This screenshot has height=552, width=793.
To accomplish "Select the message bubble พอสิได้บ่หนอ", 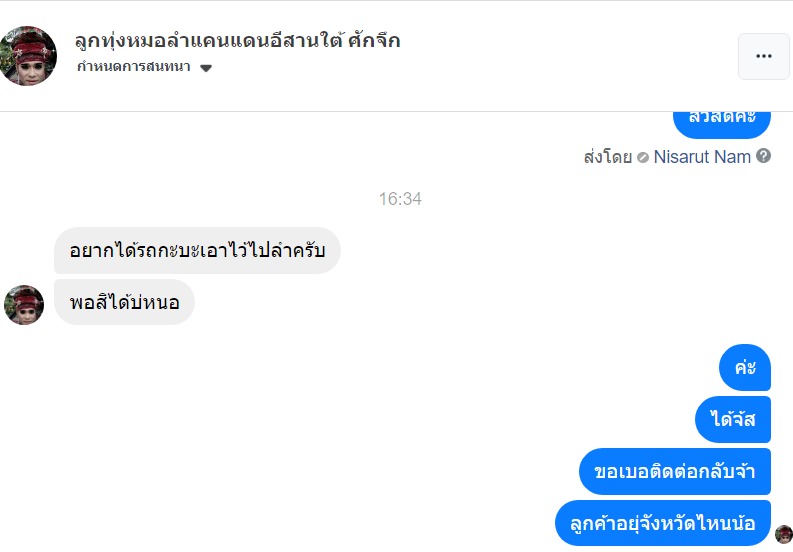I will pyautogui.click(x=124, y=302).
